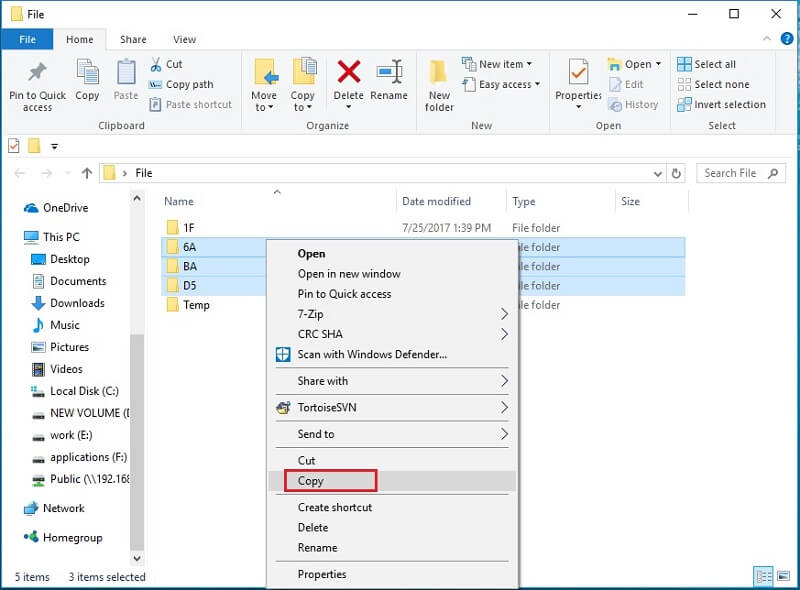Click Copy path in Clipboard group
Viewport: 800px width, 590px height.
click(x=188, y=84)
